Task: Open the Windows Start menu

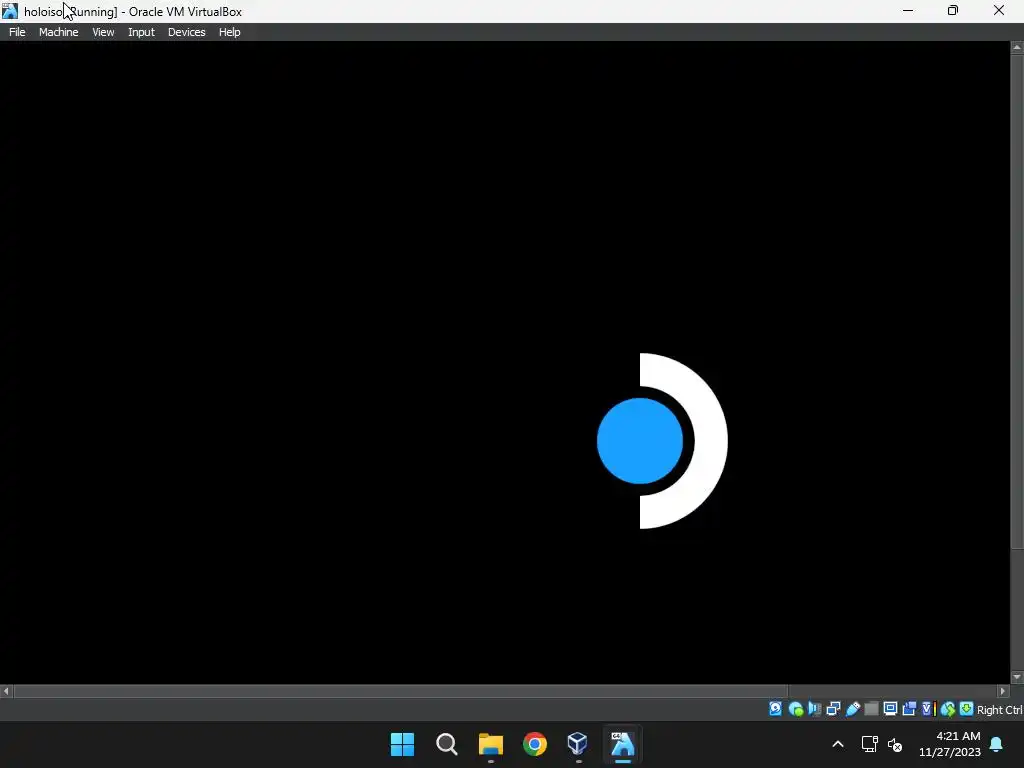Action: click(402, 744)
